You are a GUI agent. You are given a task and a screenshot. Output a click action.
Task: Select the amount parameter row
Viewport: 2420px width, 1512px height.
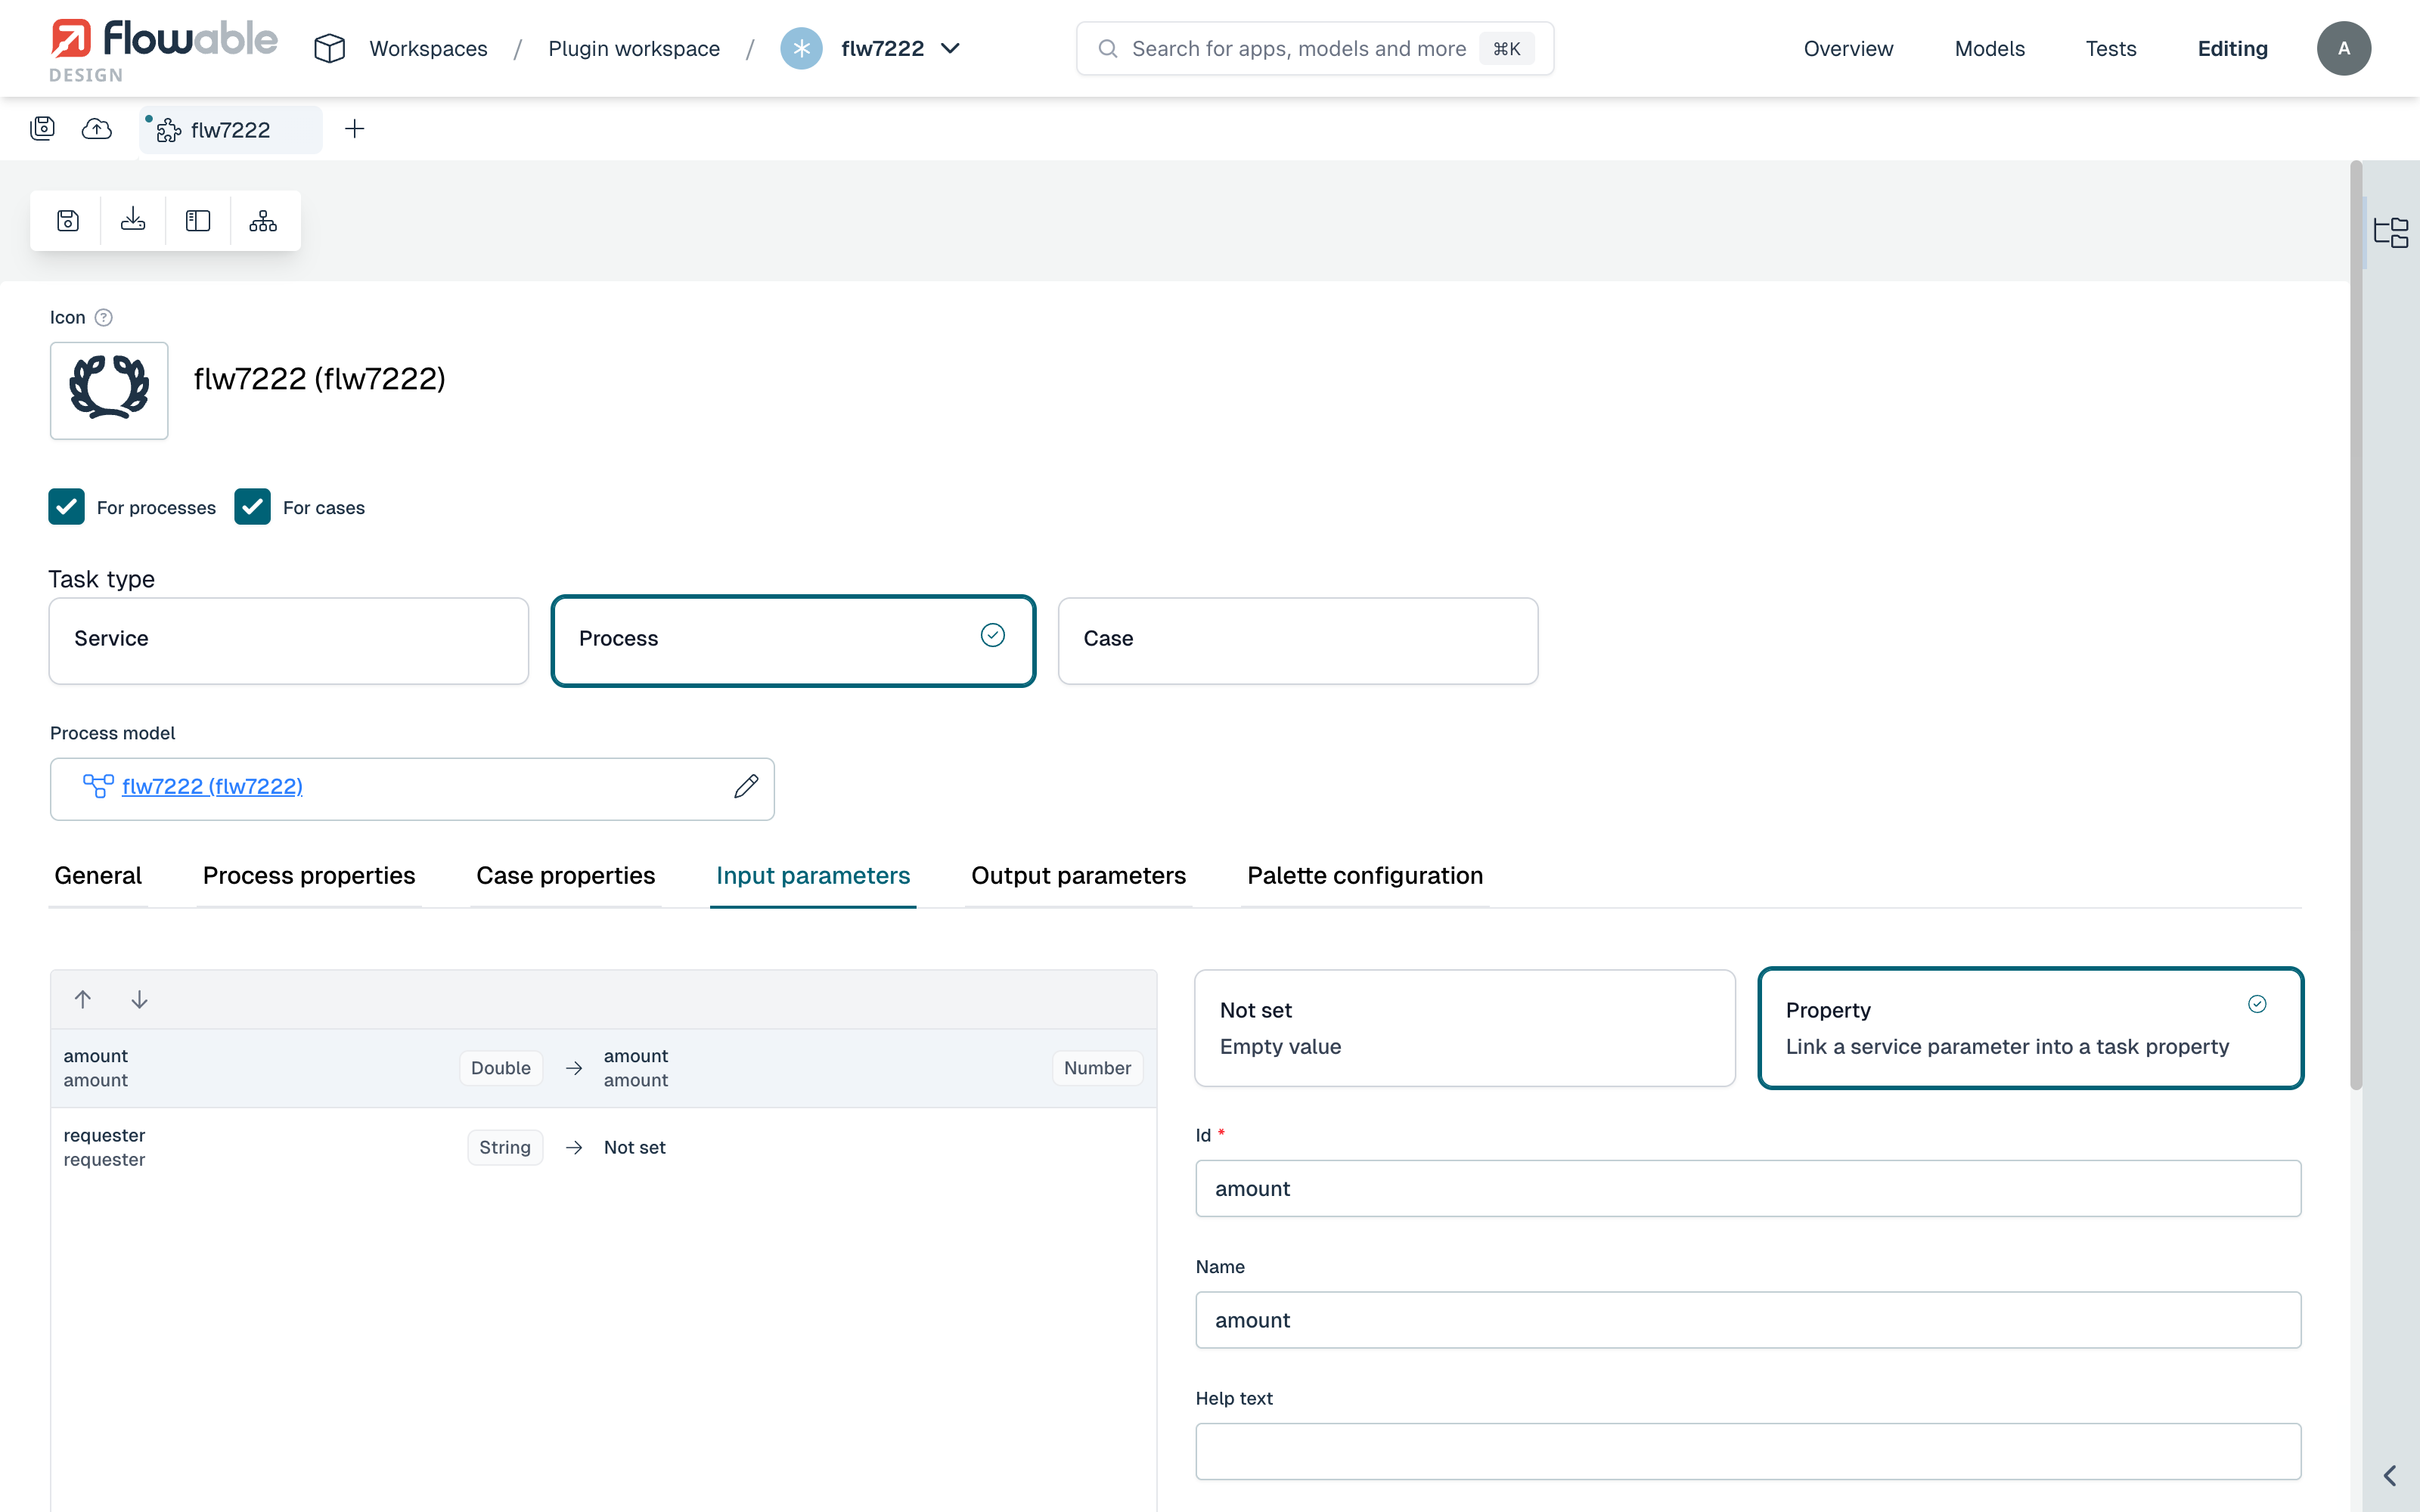pyautogui.click(x=603, y=1068)
